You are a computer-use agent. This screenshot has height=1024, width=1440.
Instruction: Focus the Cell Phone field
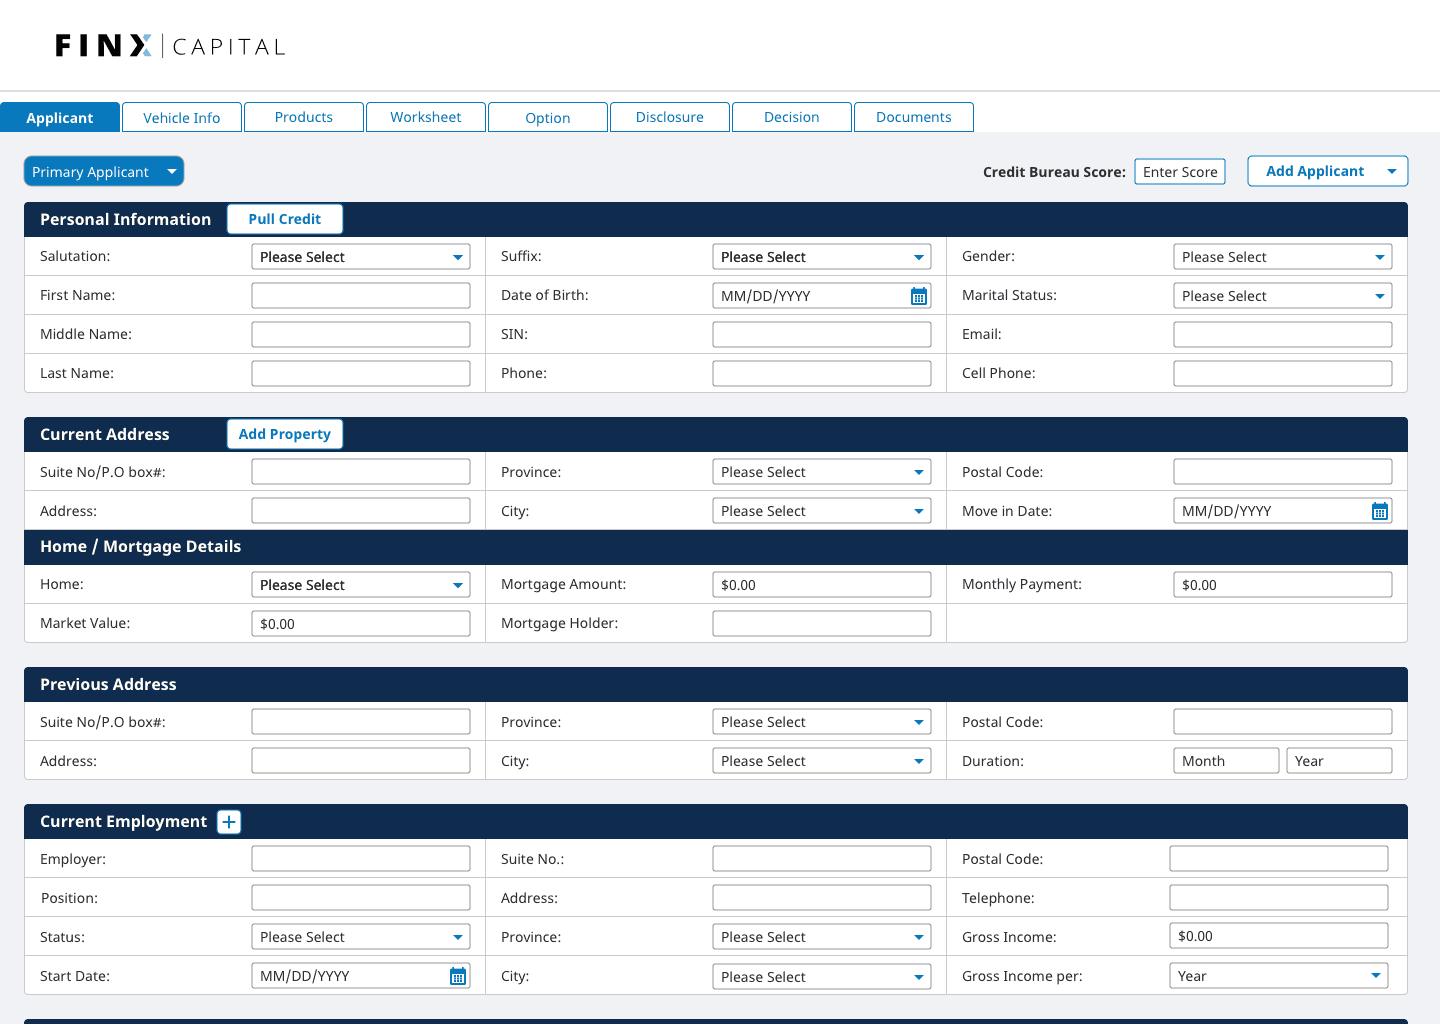point(1283,373)
